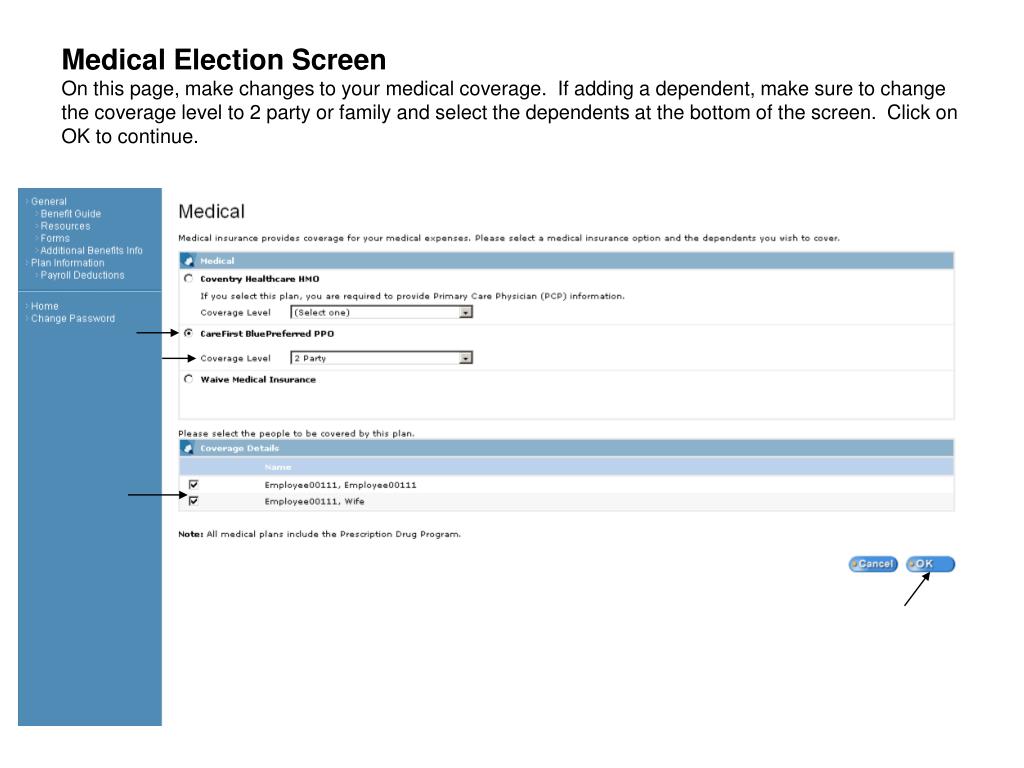Go to the Home page link
The image size is (1024, 768).
click(45, 306)
